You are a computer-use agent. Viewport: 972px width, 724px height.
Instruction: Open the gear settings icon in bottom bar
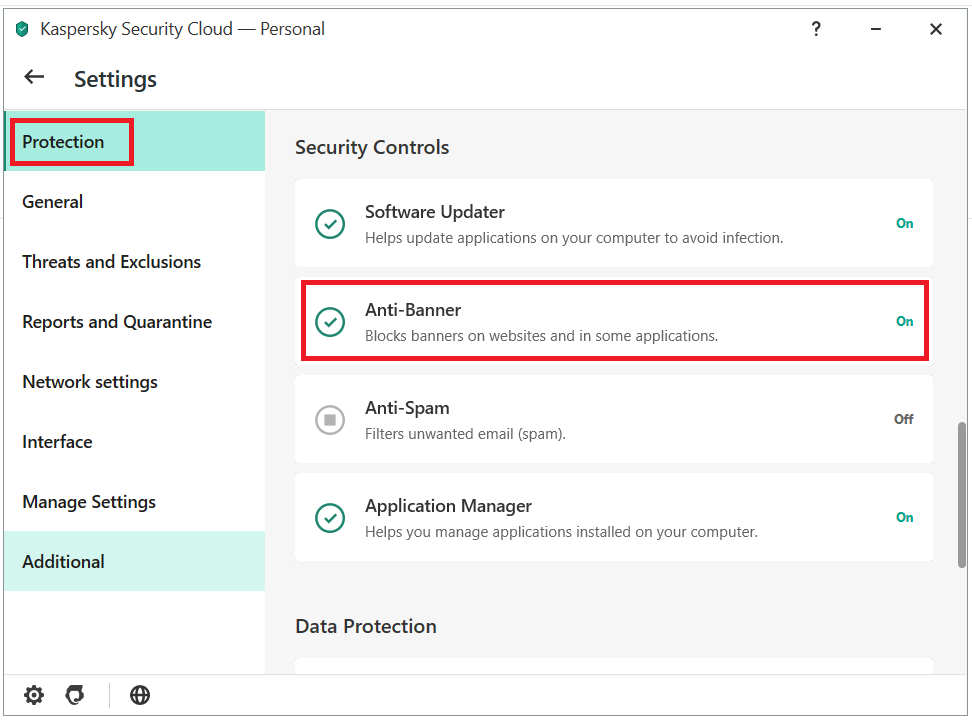[34, 695]
